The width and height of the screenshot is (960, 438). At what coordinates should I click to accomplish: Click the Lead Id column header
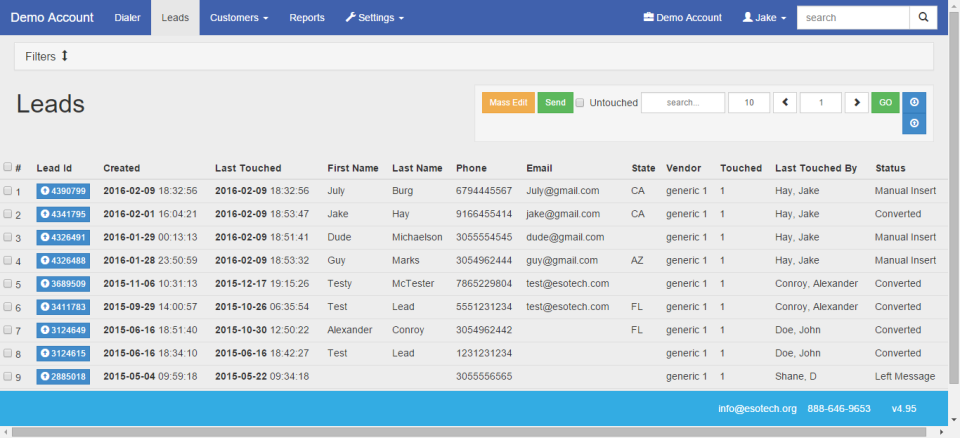tap(54, 168)
